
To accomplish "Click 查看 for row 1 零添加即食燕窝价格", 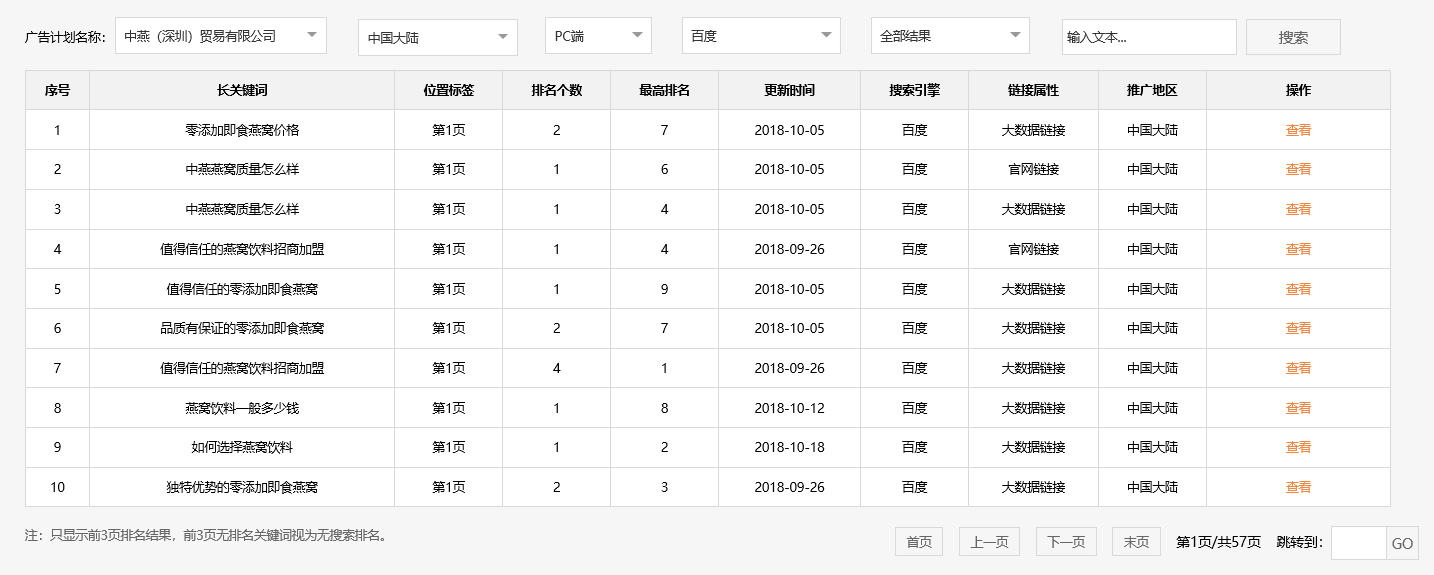I will click(x=1298, y=130).
